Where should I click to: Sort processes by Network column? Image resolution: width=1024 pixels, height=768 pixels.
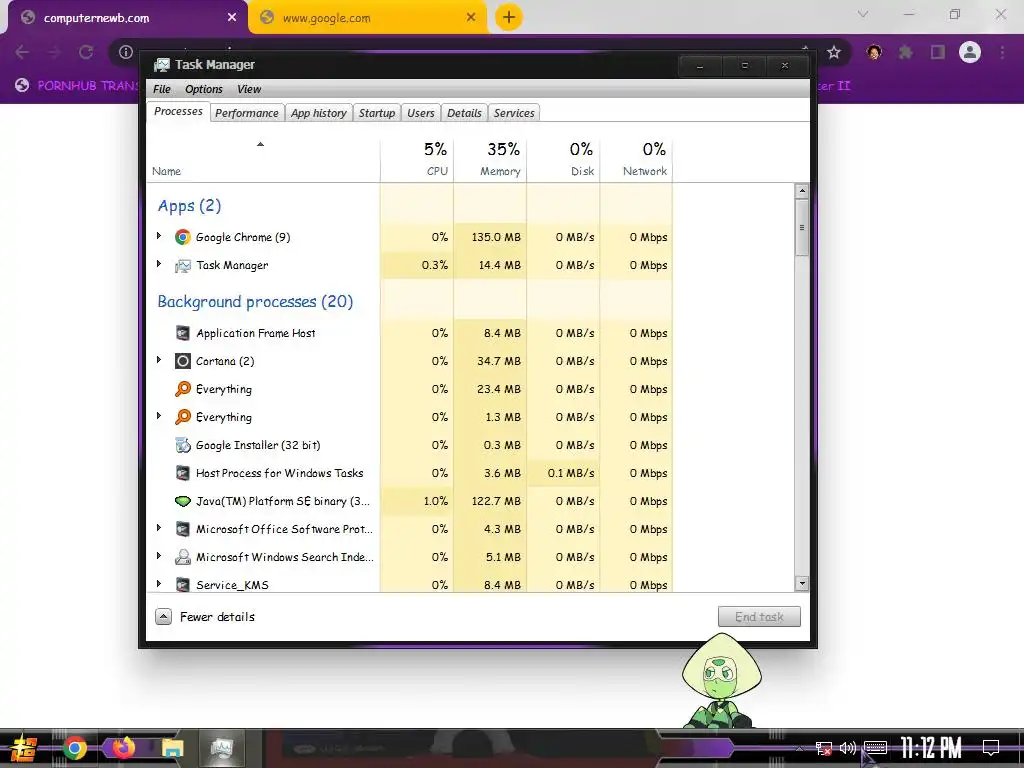637,159
